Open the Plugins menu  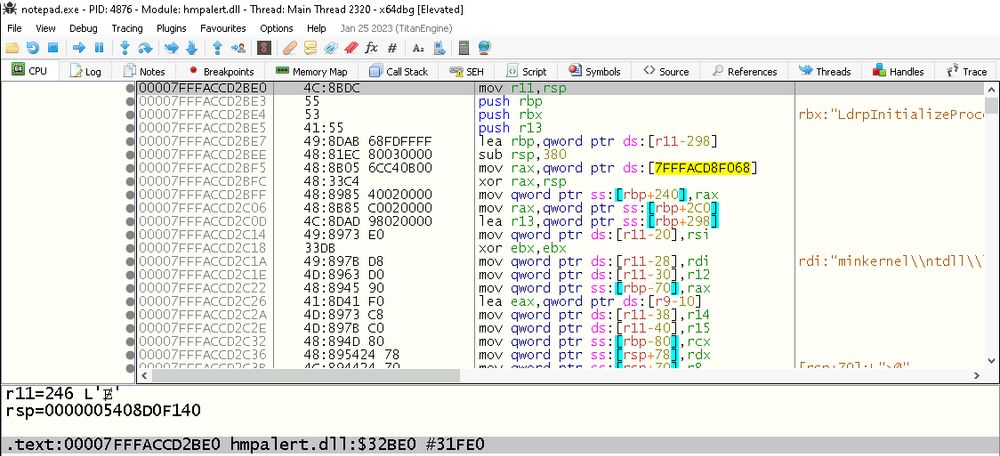(x=171, y=28)
